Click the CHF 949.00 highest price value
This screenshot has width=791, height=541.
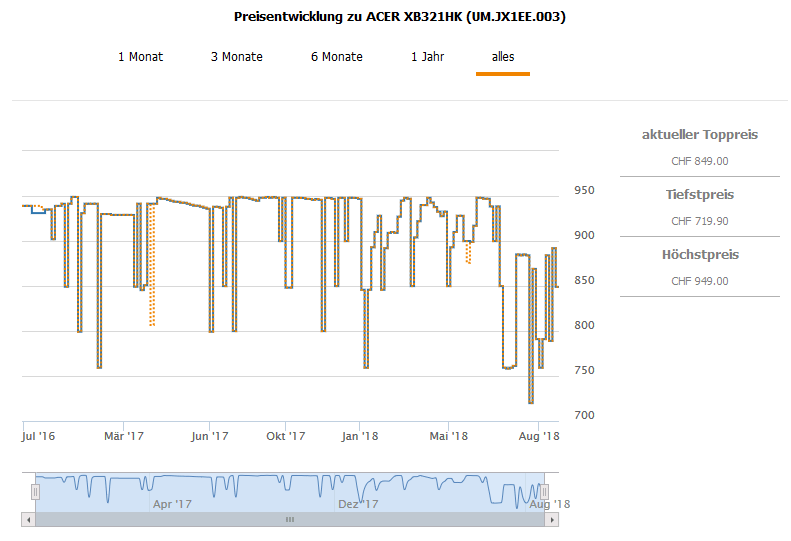pos(699,281)
